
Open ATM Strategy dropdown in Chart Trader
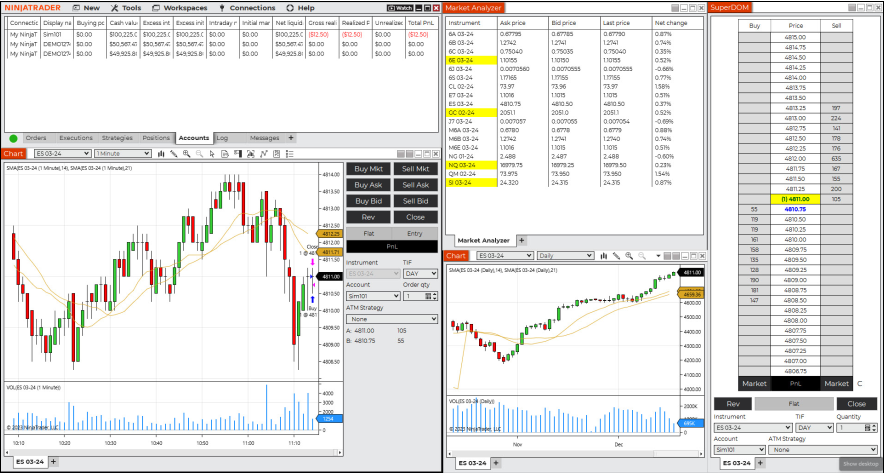392,319
